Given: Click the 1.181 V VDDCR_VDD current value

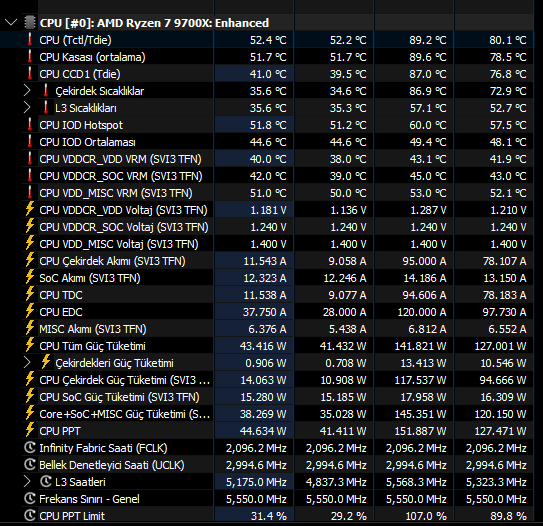Looking at the screenshot, I should (x=268, y=210).
